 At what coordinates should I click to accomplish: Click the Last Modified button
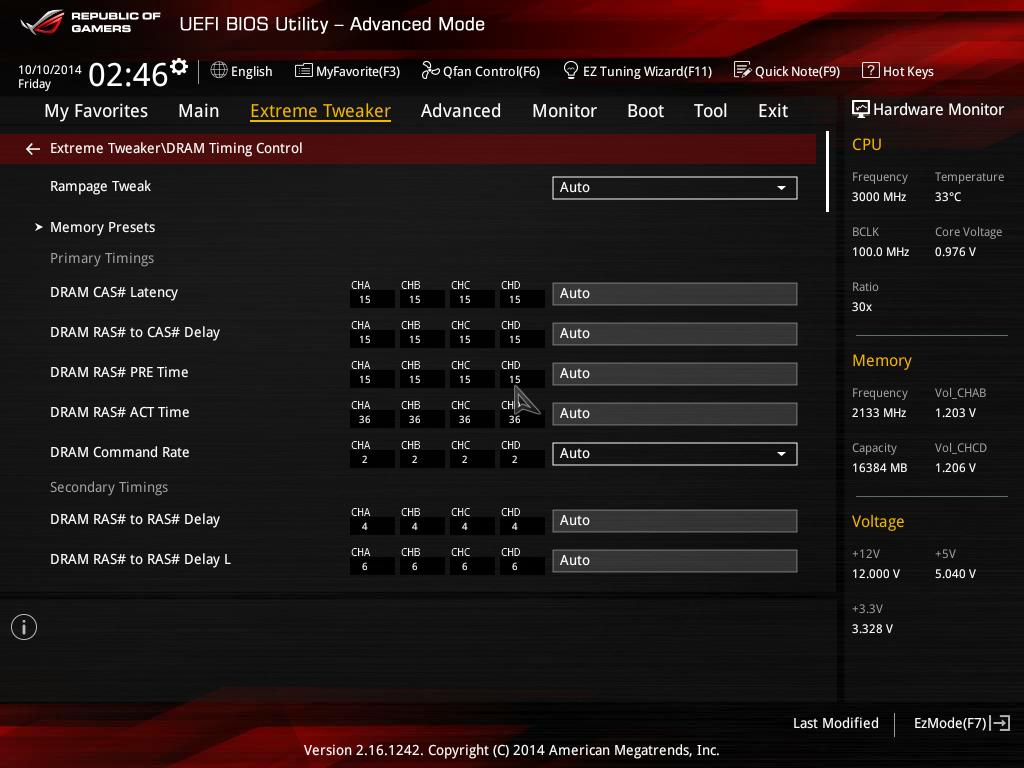[x=835, y=723]
